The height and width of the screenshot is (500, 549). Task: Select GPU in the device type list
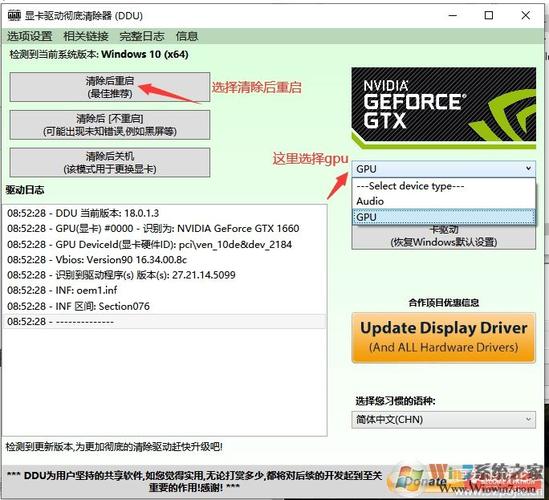(444, 217)
